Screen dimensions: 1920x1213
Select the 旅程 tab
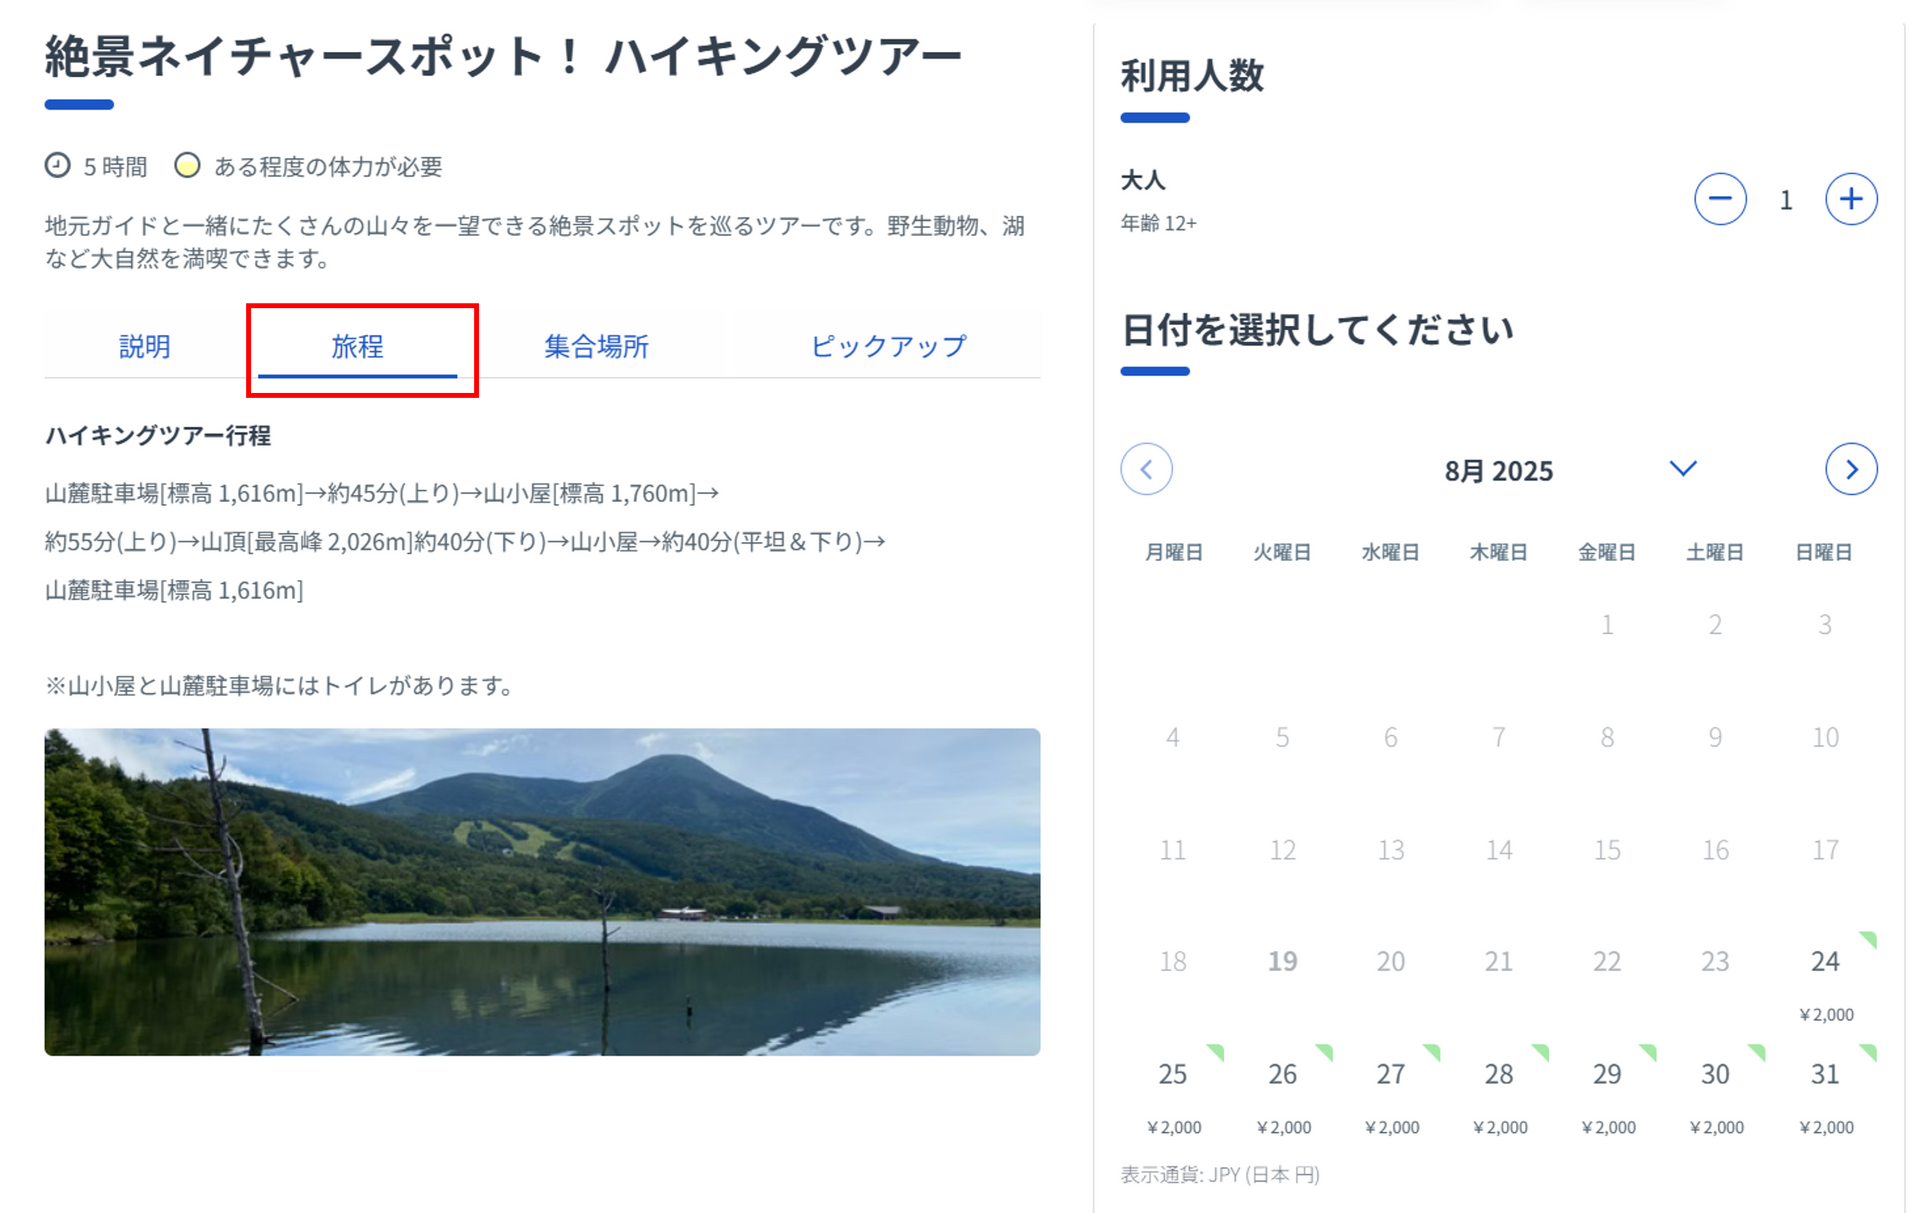coord(357,346)
